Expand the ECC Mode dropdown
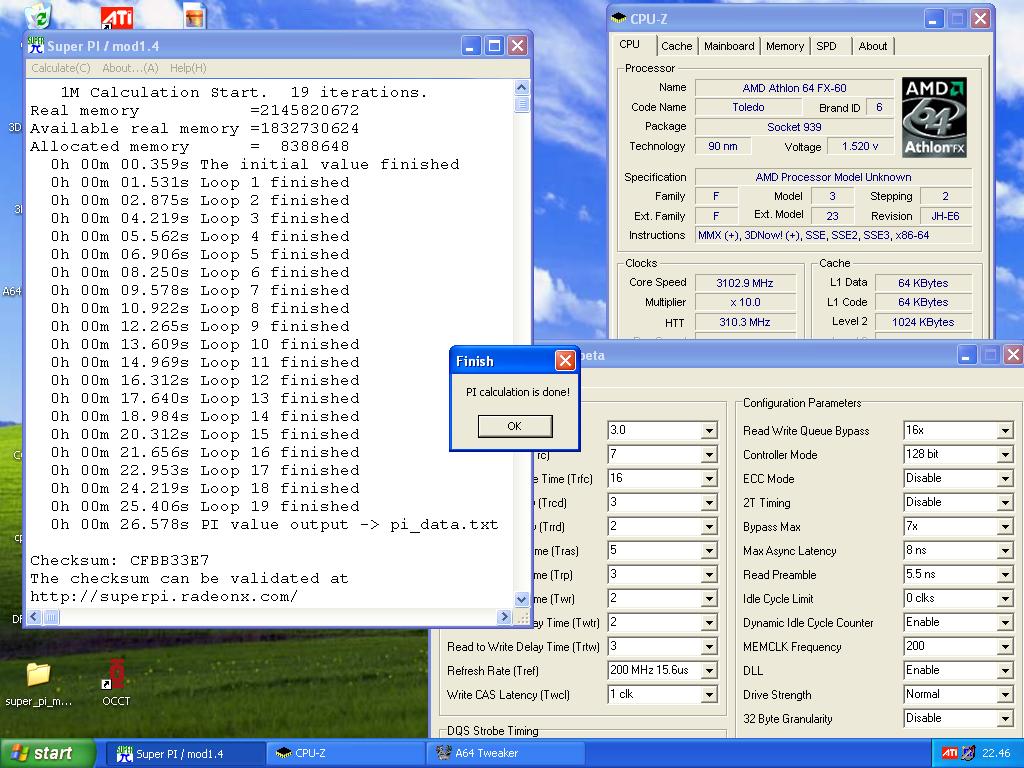Screen dimensions: 1024x768 (x=1006, y=479)
